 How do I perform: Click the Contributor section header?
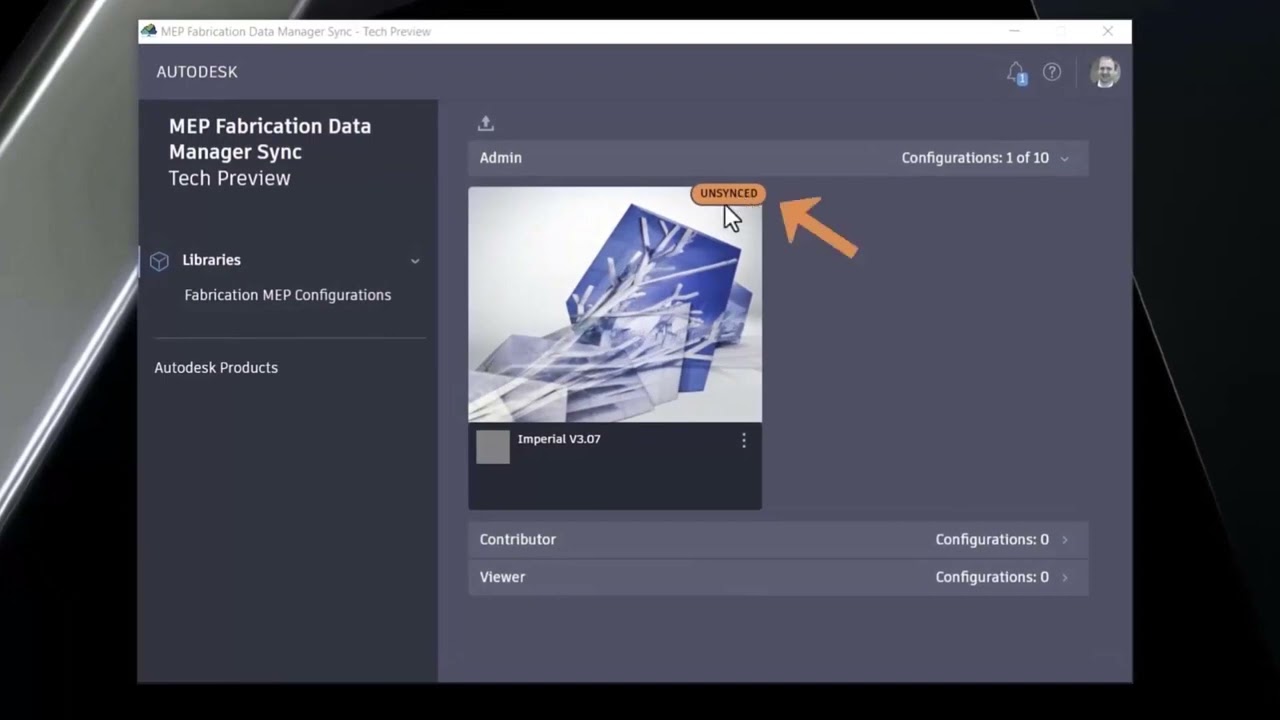pos(778,539)
